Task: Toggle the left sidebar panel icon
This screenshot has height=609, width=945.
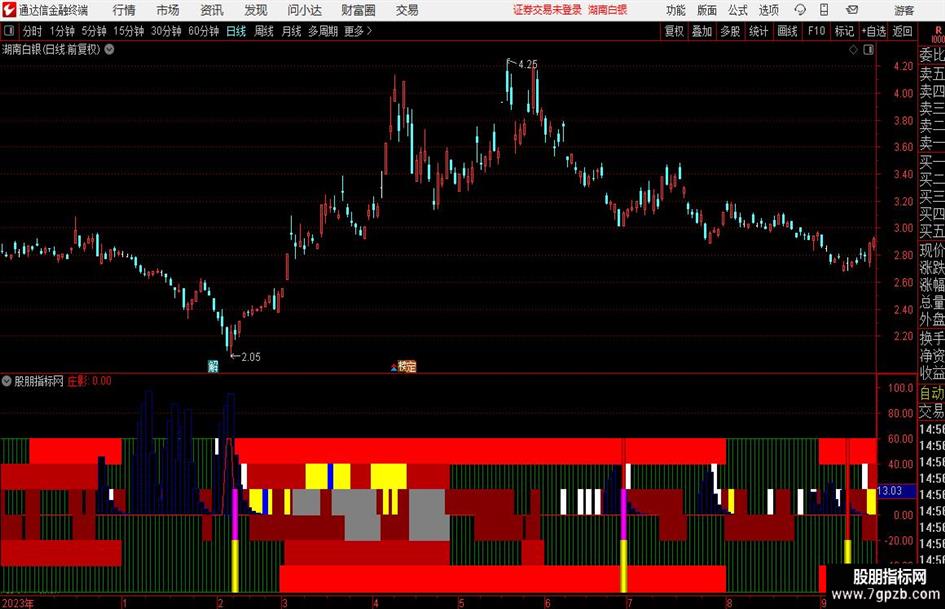Action: coord(9,31)
